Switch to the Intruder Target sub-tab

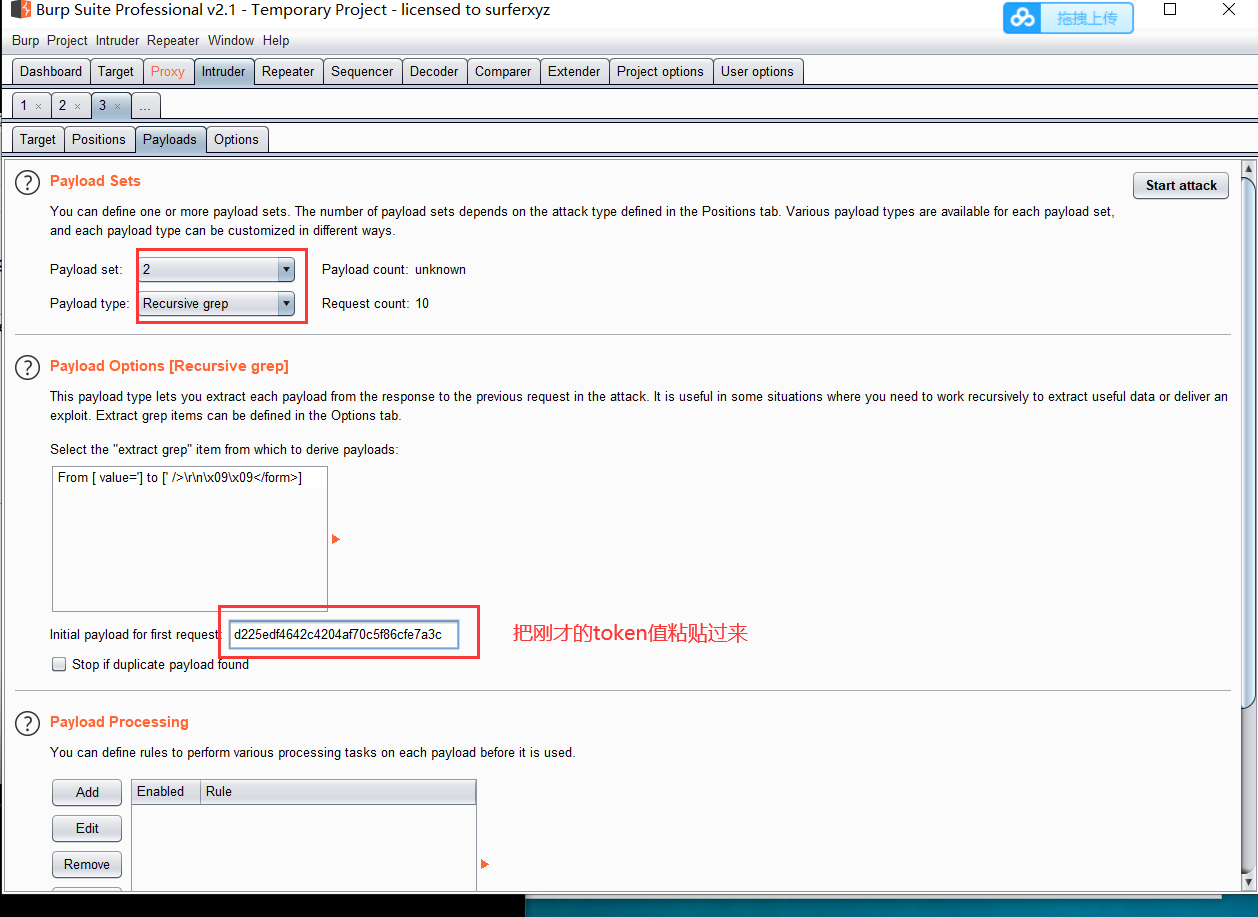coord(38,140)
